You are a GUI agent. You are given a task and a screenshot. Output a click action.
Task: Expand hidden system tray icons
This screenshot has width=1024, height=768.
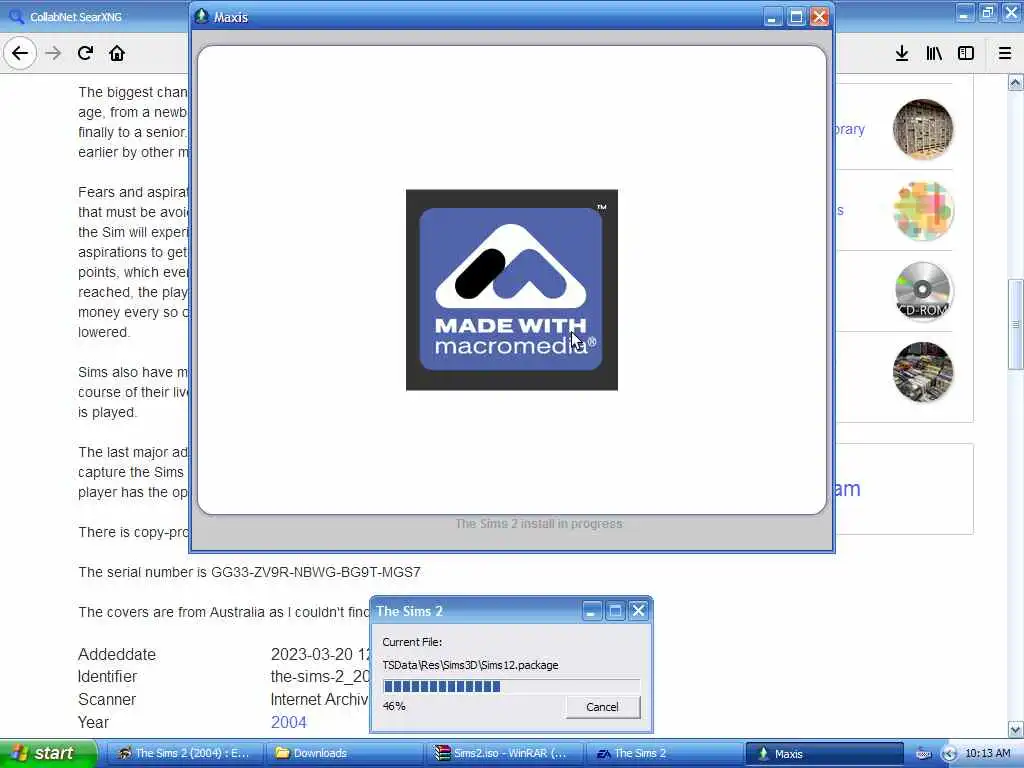pyautogui.click(x=949, y=754)
